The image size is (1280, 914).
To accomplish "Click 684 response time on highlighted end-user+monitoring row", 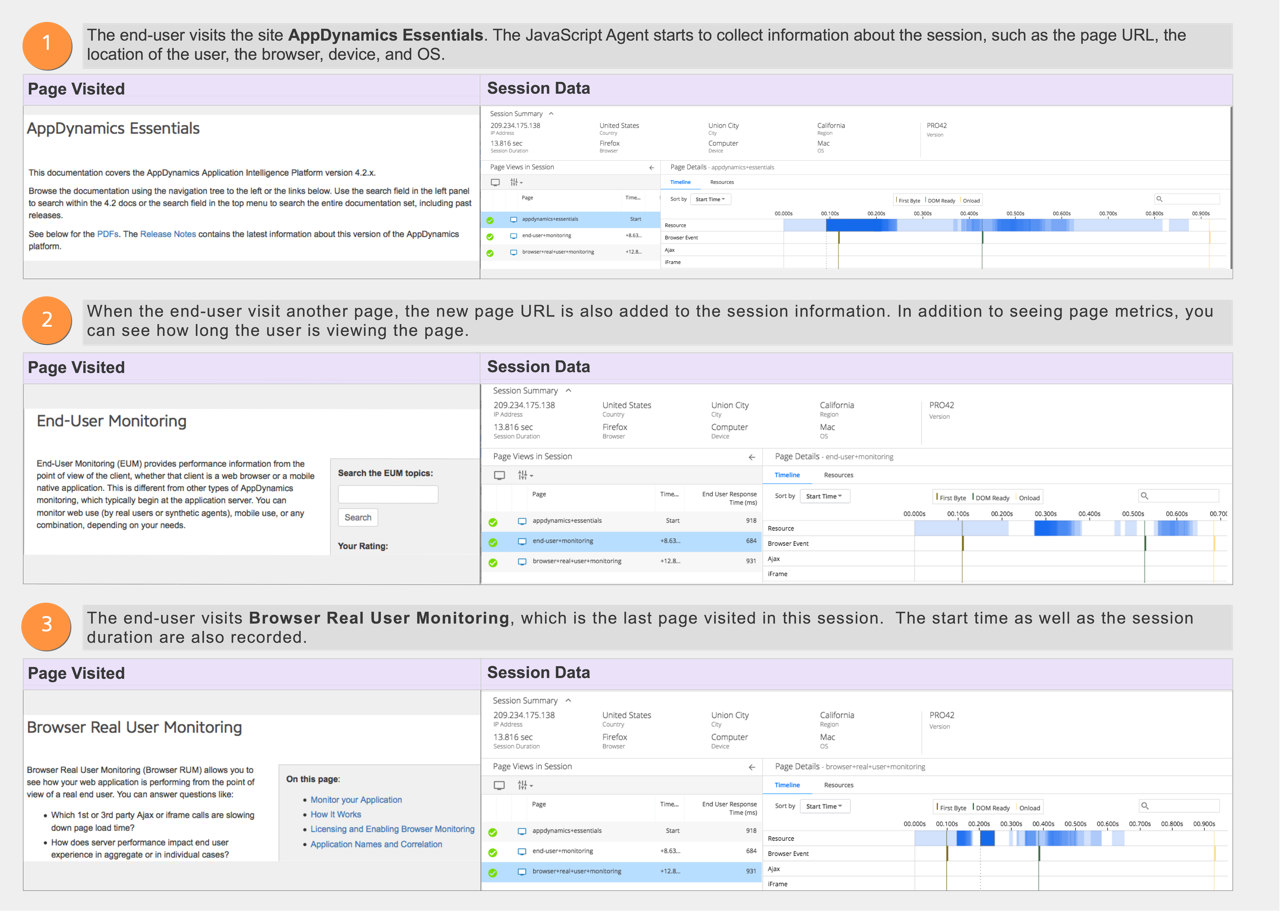I will [751, 542].
